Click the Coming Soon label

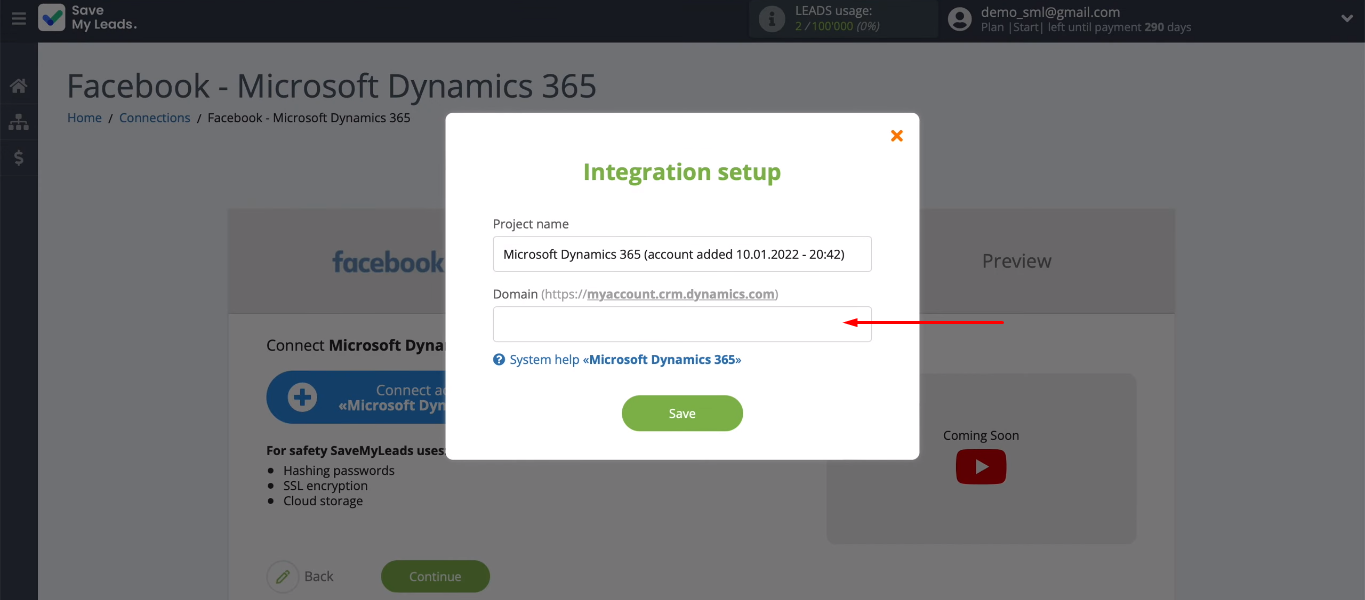coord(981,436)
